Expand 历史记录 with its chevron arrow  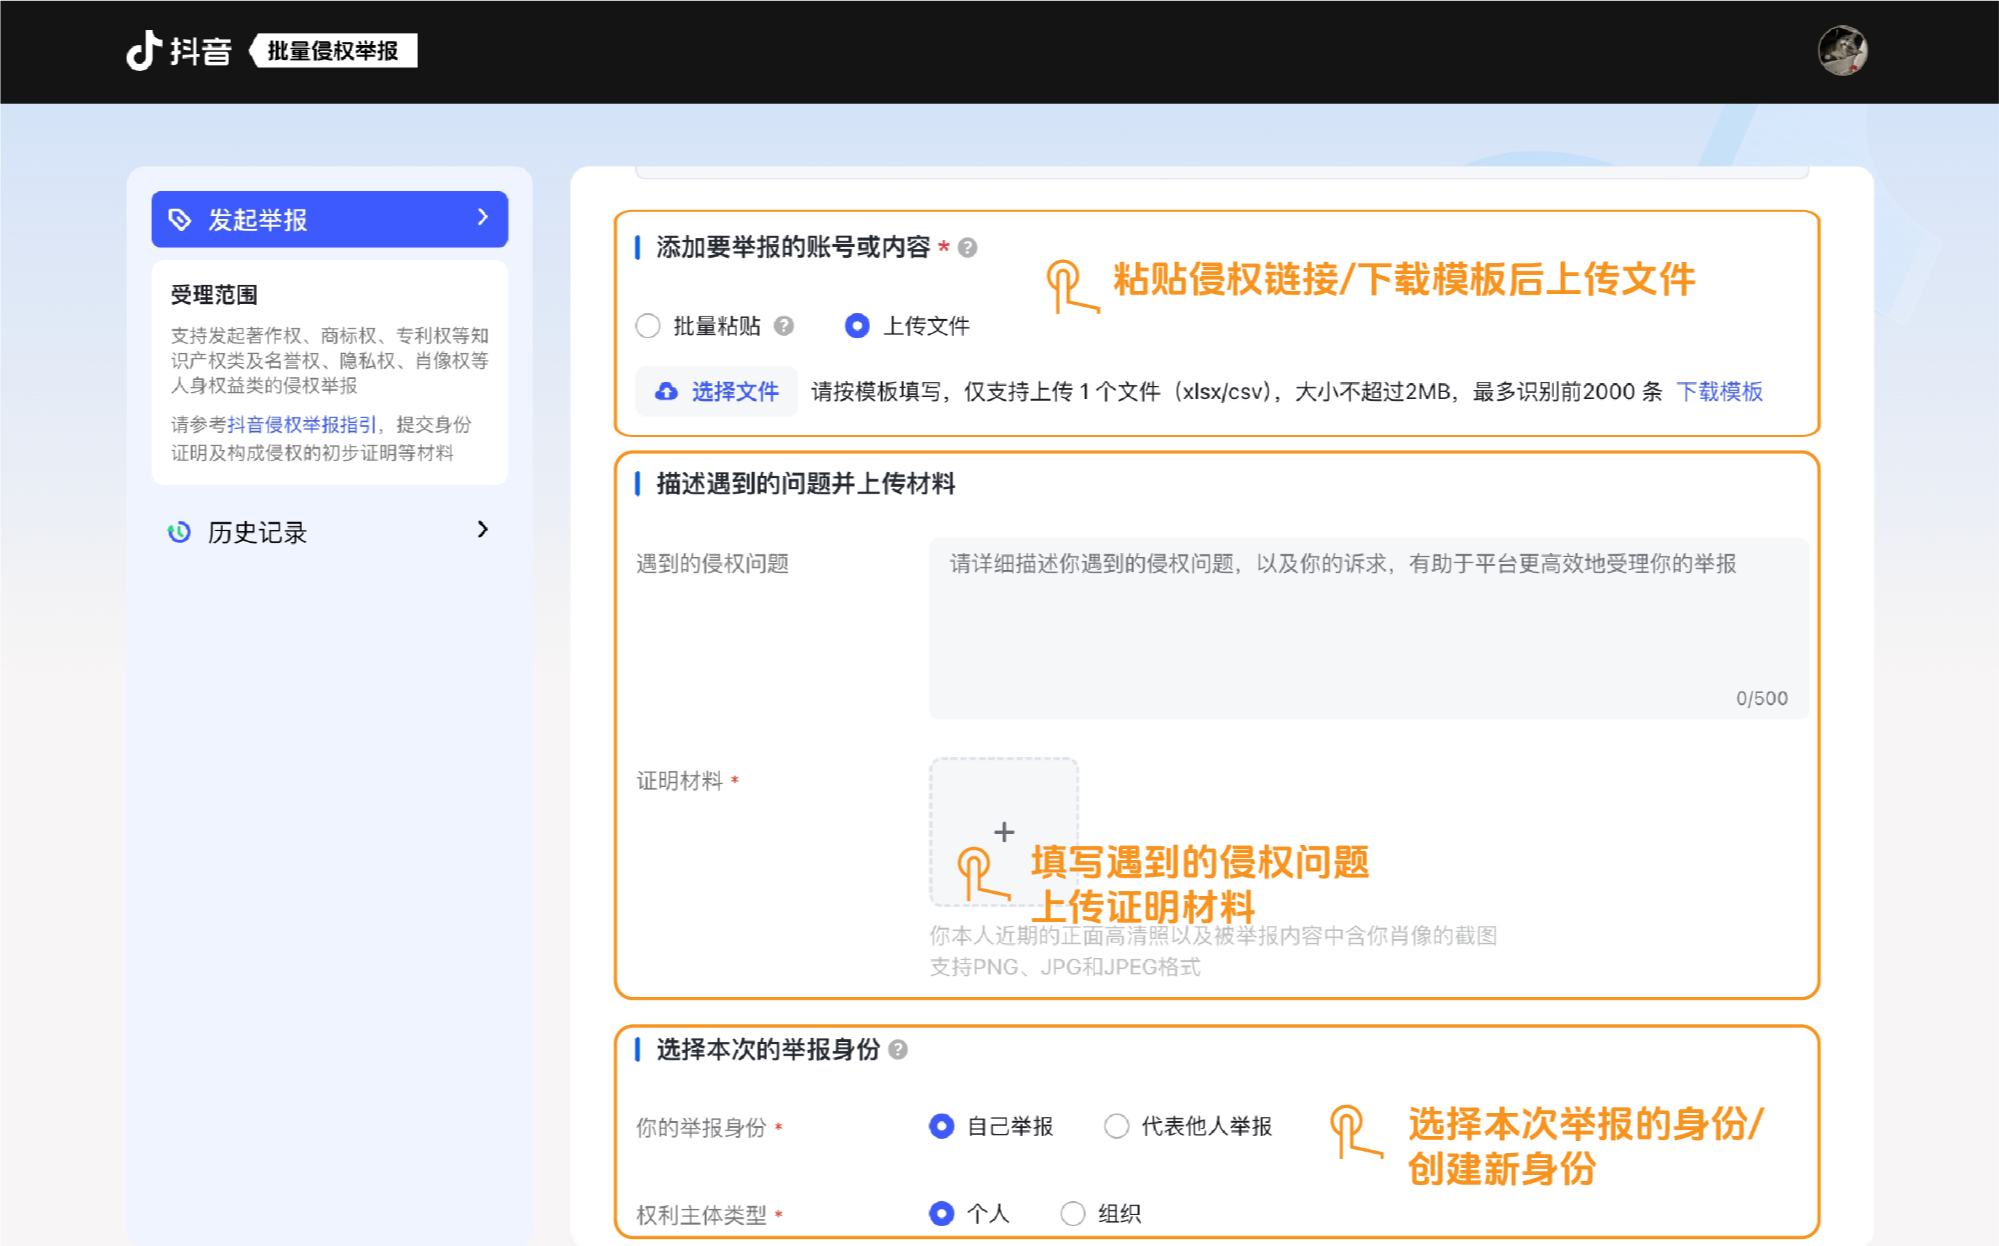(483, 530)
